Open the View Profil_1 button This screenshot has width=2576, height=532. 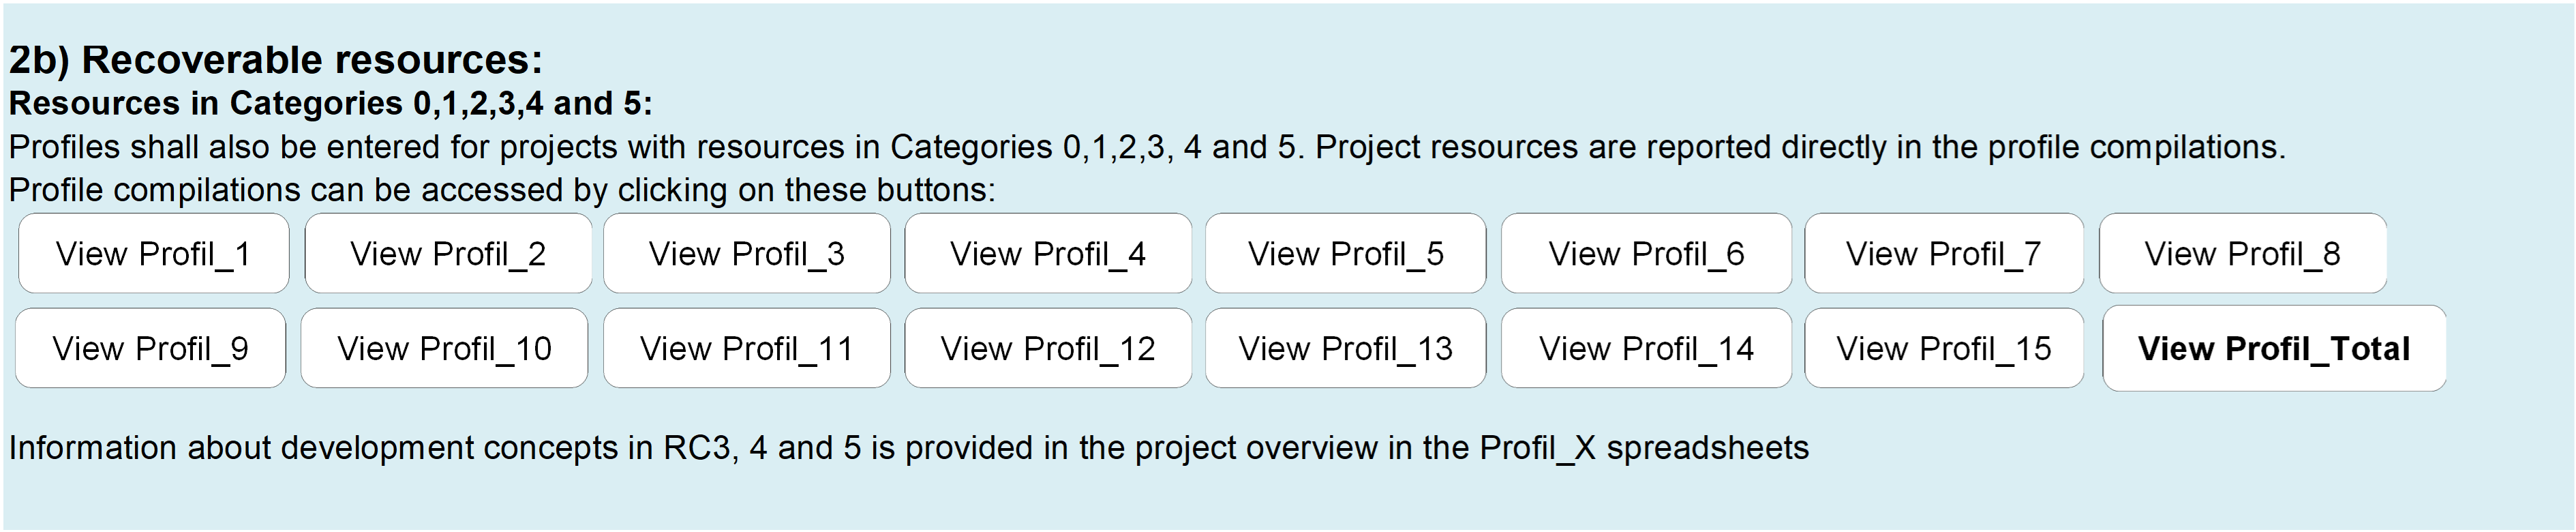[x=154, y=253]
